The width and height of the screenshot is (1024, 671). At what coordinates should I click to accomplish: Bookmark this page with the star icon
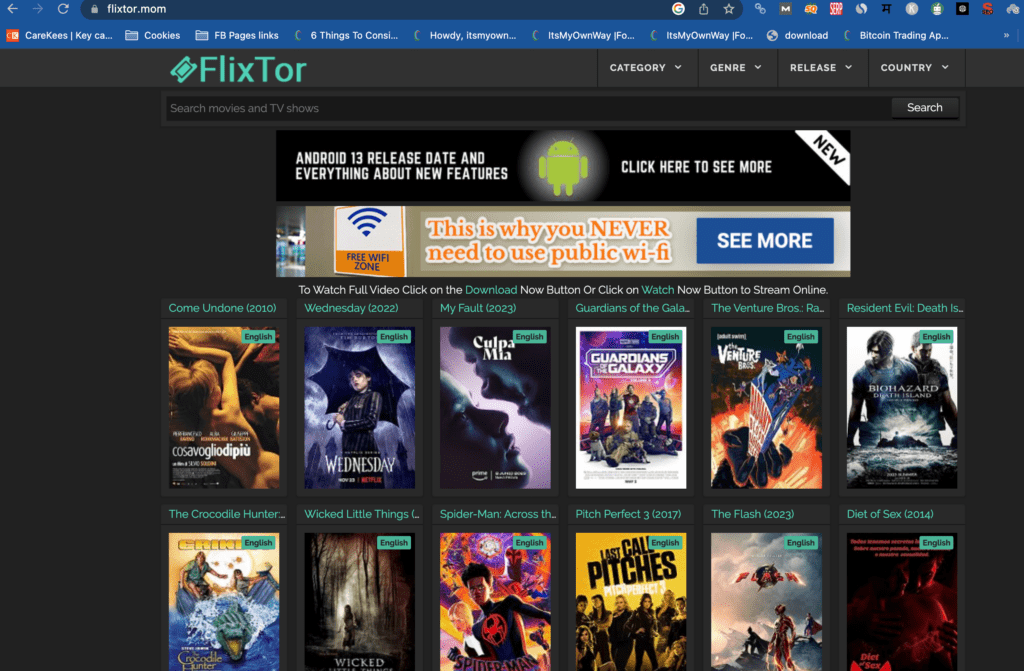(x=729, y=9)
